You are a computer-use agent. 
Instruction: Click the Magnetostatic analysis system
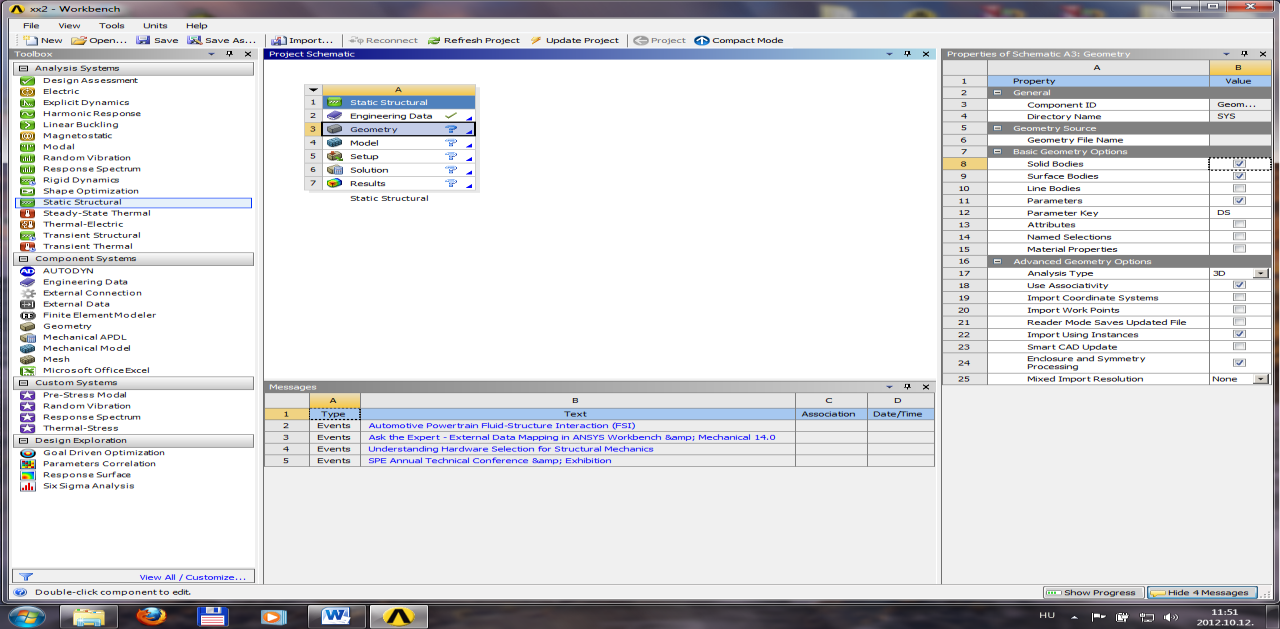point(79,136)
